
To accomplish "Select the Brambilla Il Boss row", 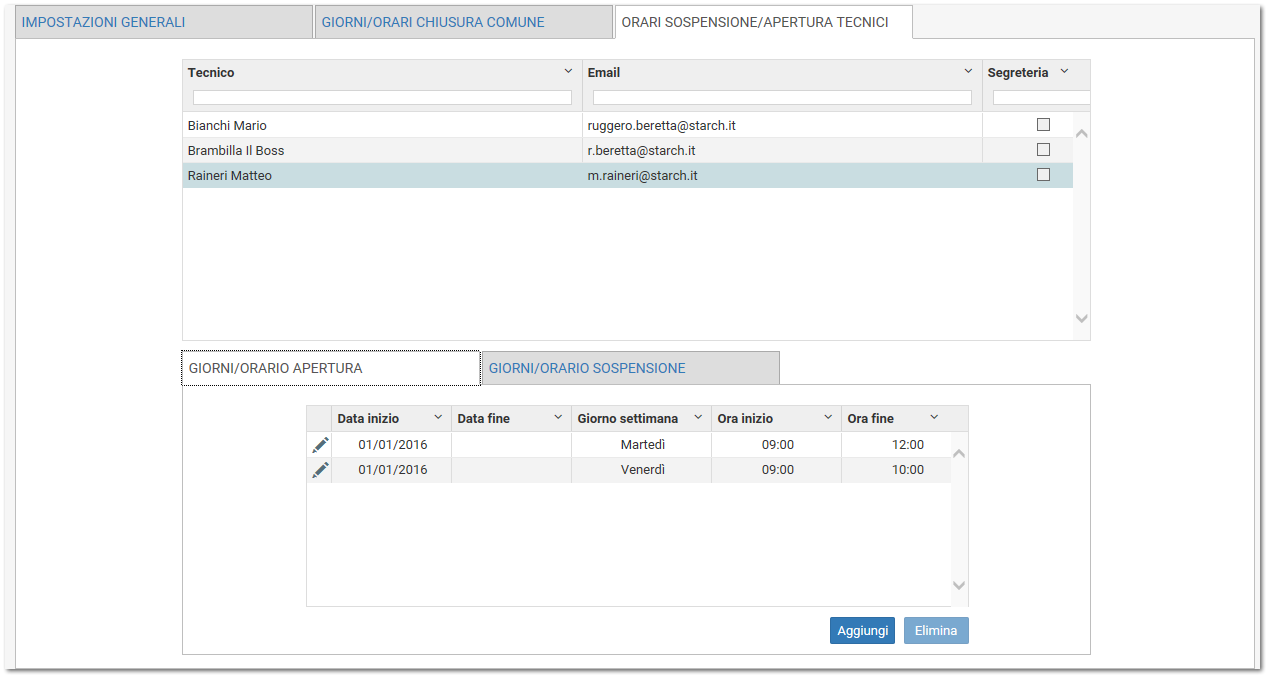I will [x=627, y=150].
